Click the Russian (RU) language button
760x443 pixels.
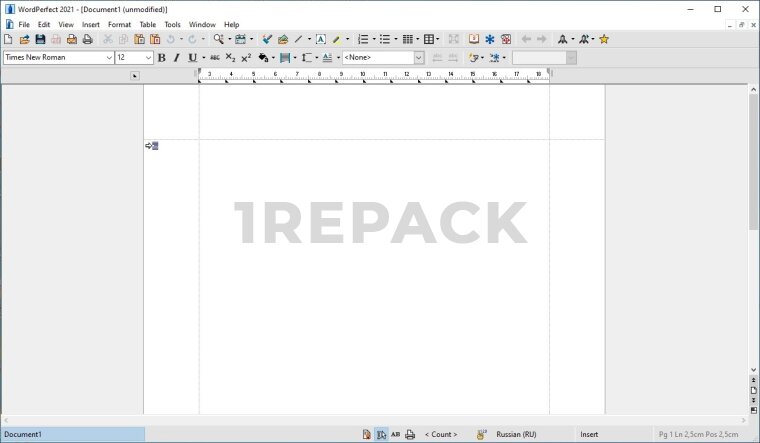[516, 435]
